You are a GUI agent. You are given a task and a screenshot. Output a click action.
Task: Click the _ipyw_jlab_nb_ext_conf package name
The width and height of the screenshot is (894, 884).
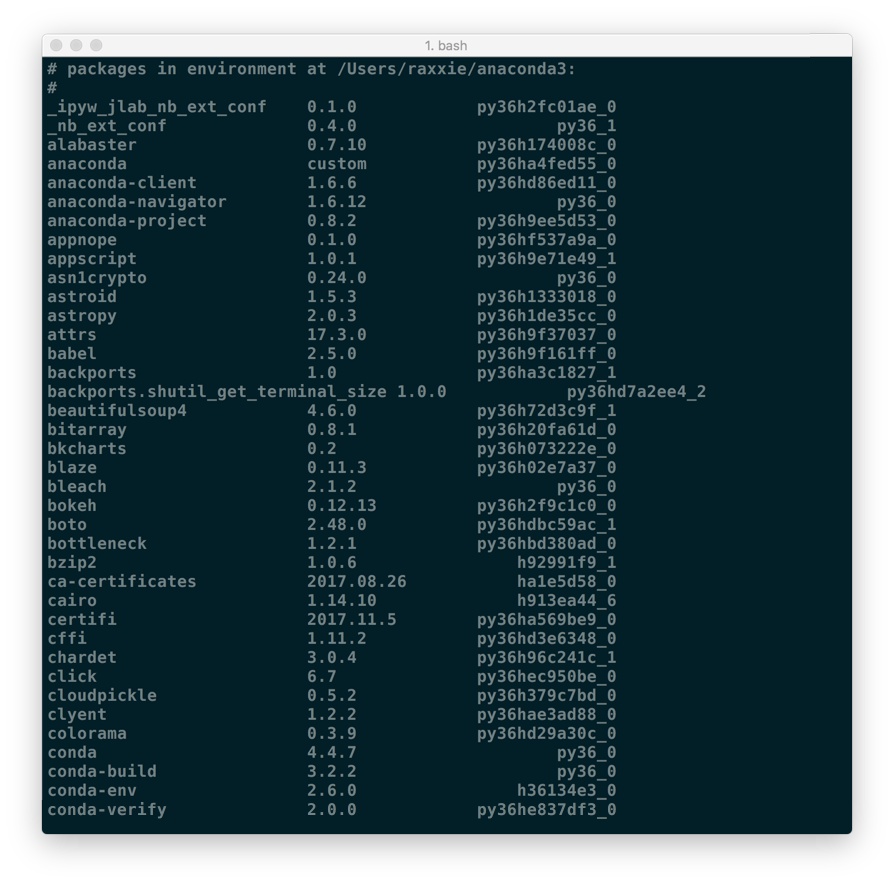(x=157, y=107)
